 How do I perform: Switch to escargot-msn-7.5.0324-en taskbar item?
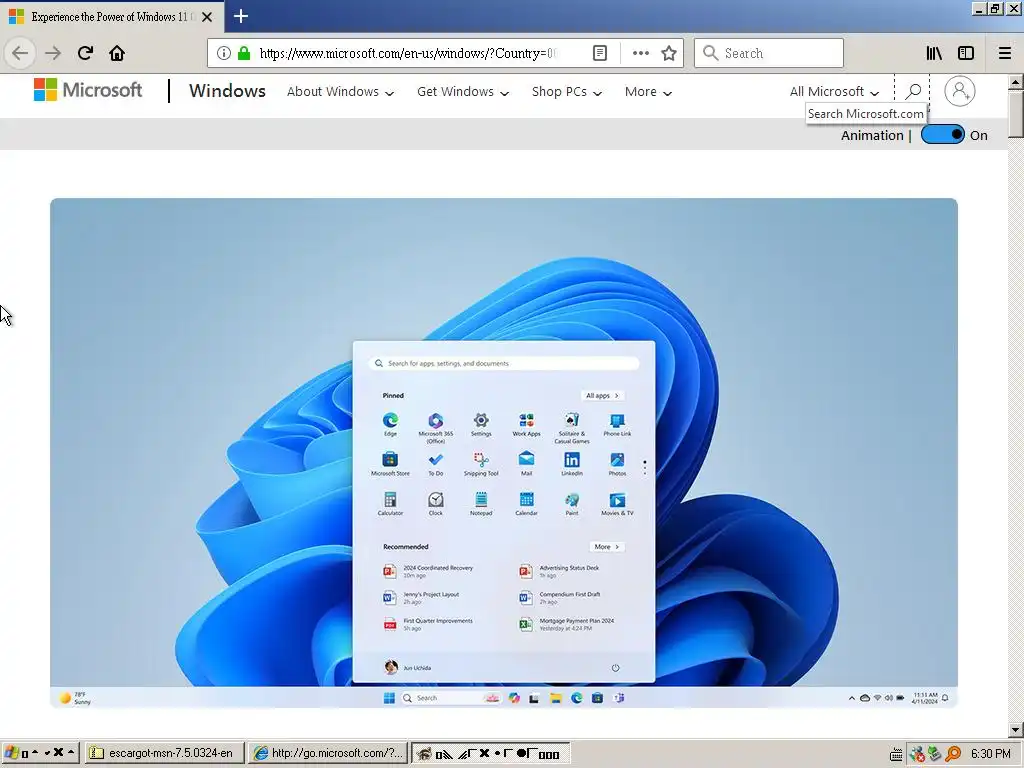coord(163,753)
